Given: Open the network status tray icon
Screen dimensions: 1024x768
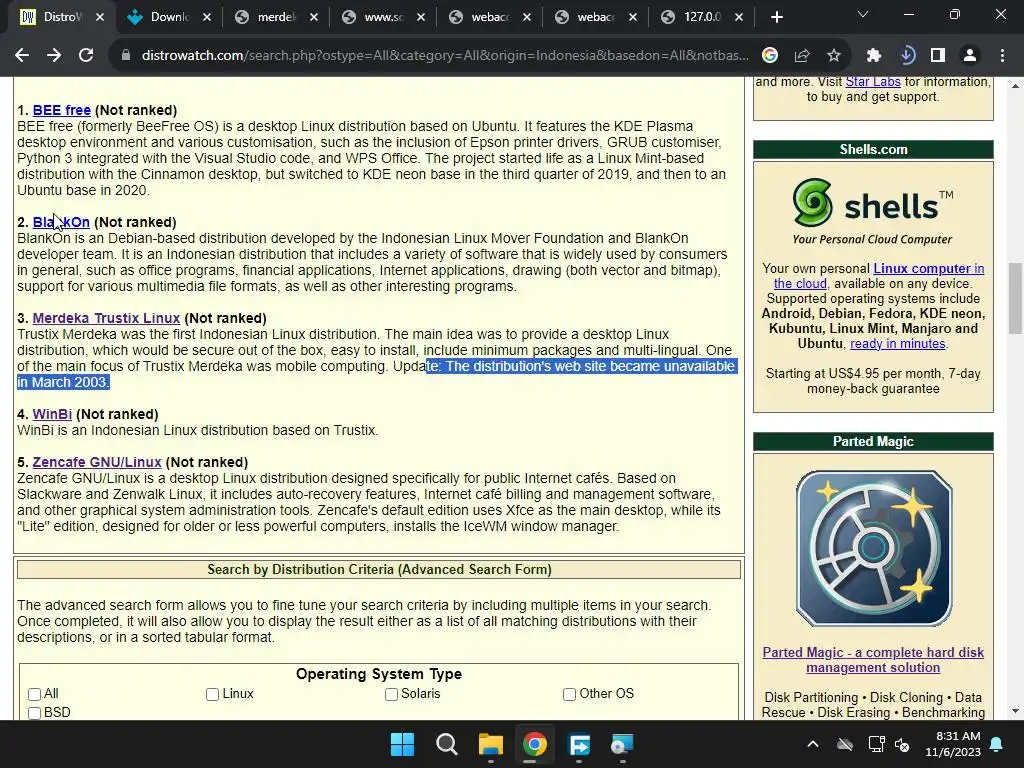Looking at the screenshot, I should (x=876, y=744).
